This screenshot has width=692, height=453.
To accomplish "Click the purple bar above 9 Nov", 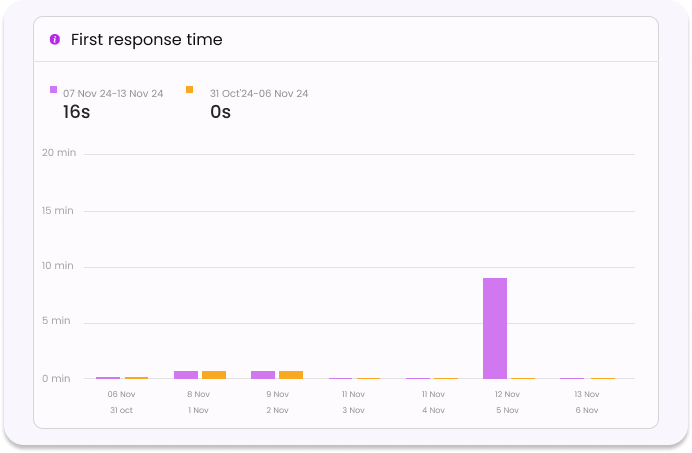I will click(x=263, y=375).
